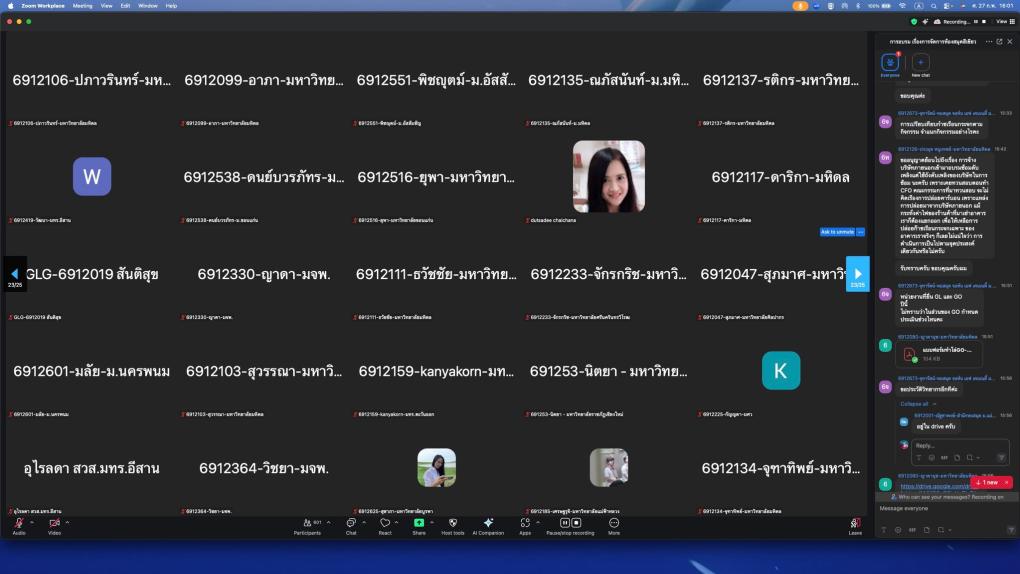The width and height of the screenshot is (1020, 574).
Task: Click the red '1 new' message button
Action: point(990,482)
